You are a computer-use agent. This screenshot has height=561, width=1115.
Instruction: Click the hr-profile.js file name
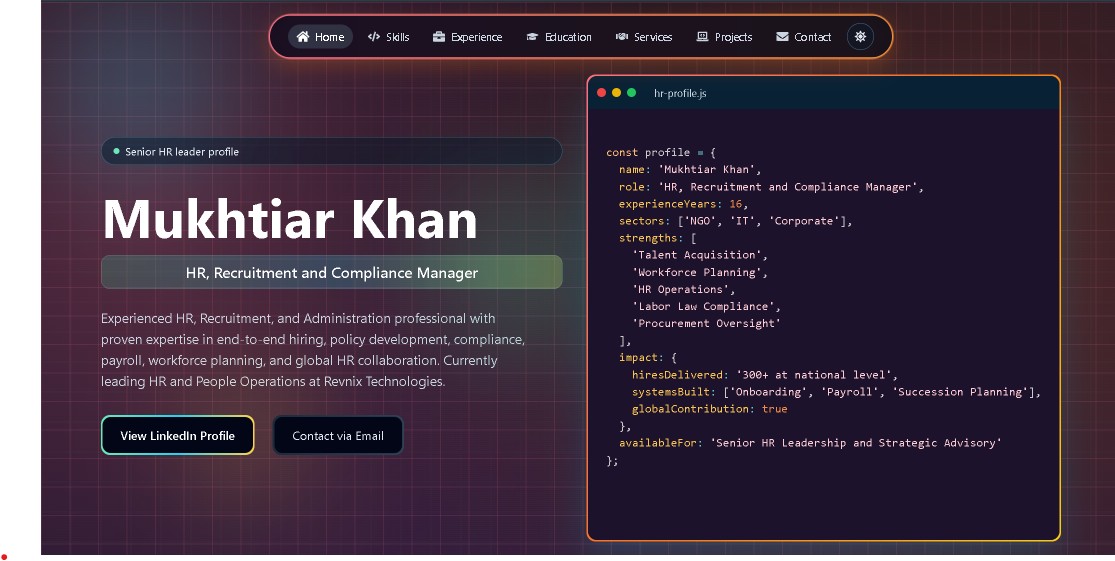coord(680,93)
